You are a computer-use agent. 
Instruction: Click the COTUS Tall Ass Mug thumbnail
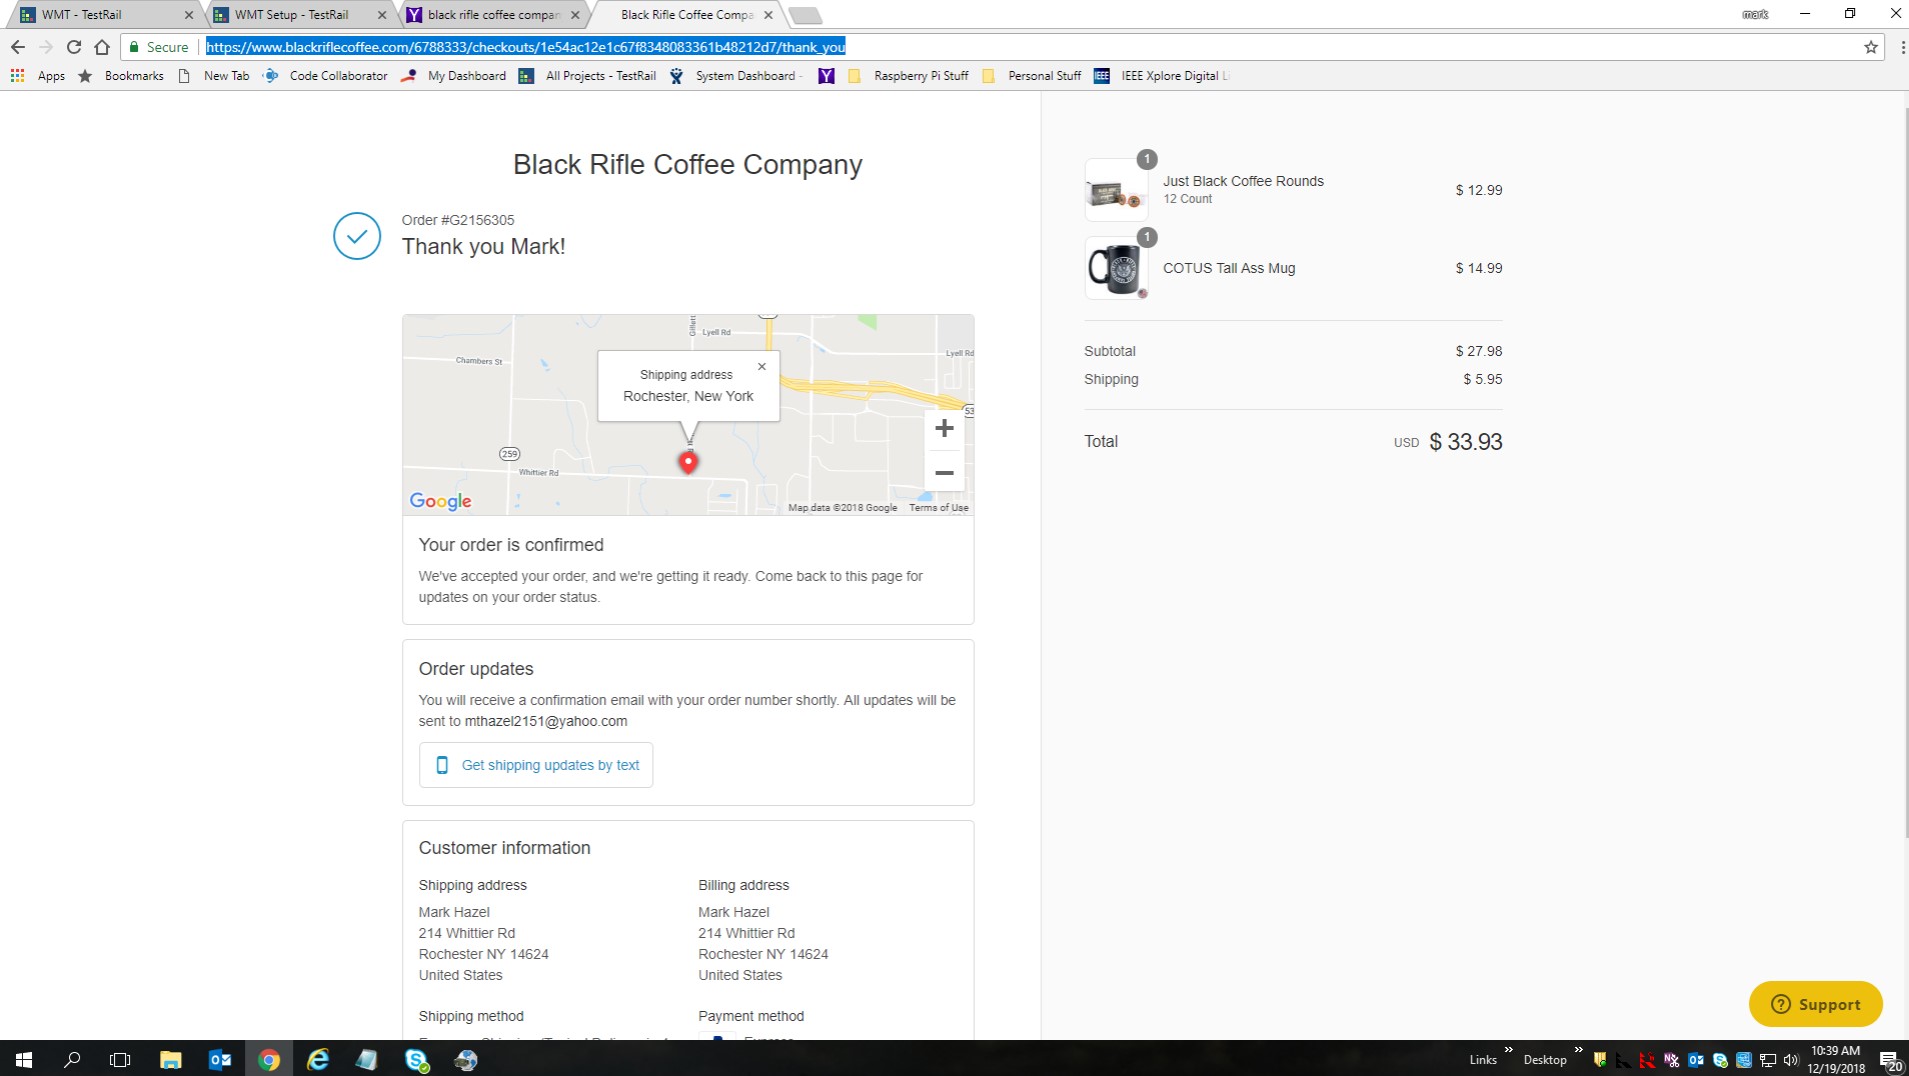[1116, 268]
